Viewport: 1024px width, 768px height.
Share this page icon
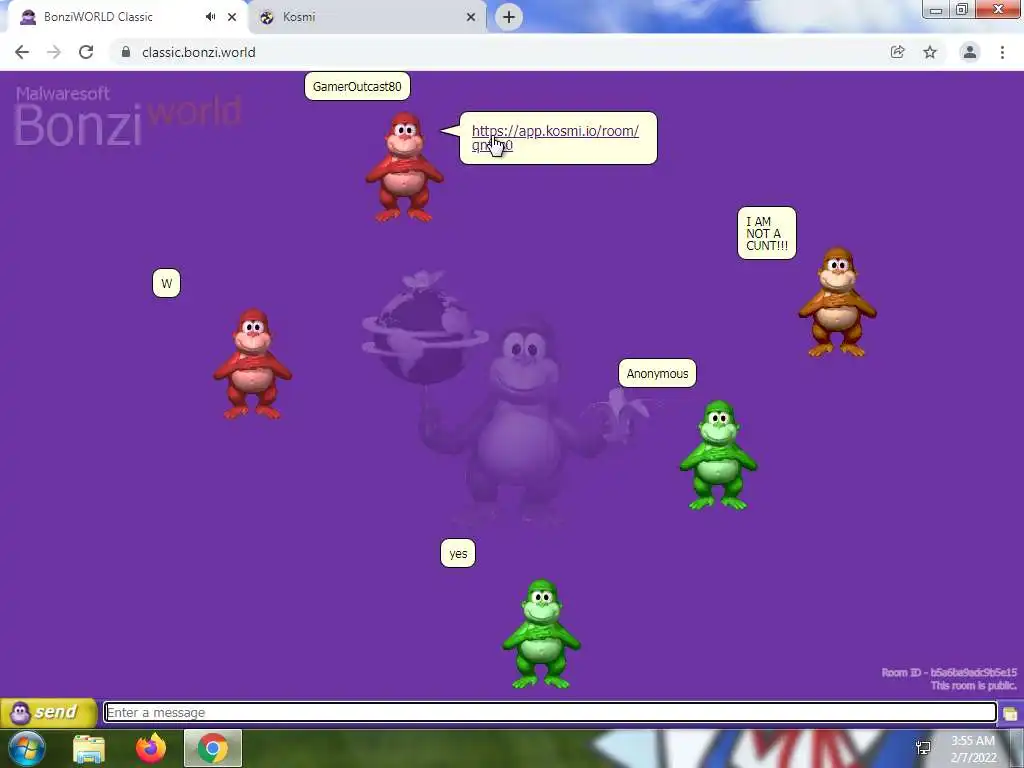click(898, 52)
